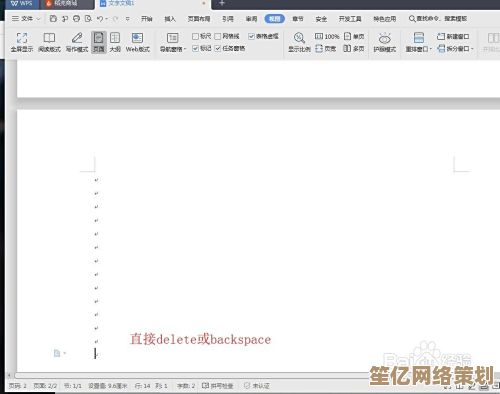Open the 引用 references tab

tap(228, 19)
